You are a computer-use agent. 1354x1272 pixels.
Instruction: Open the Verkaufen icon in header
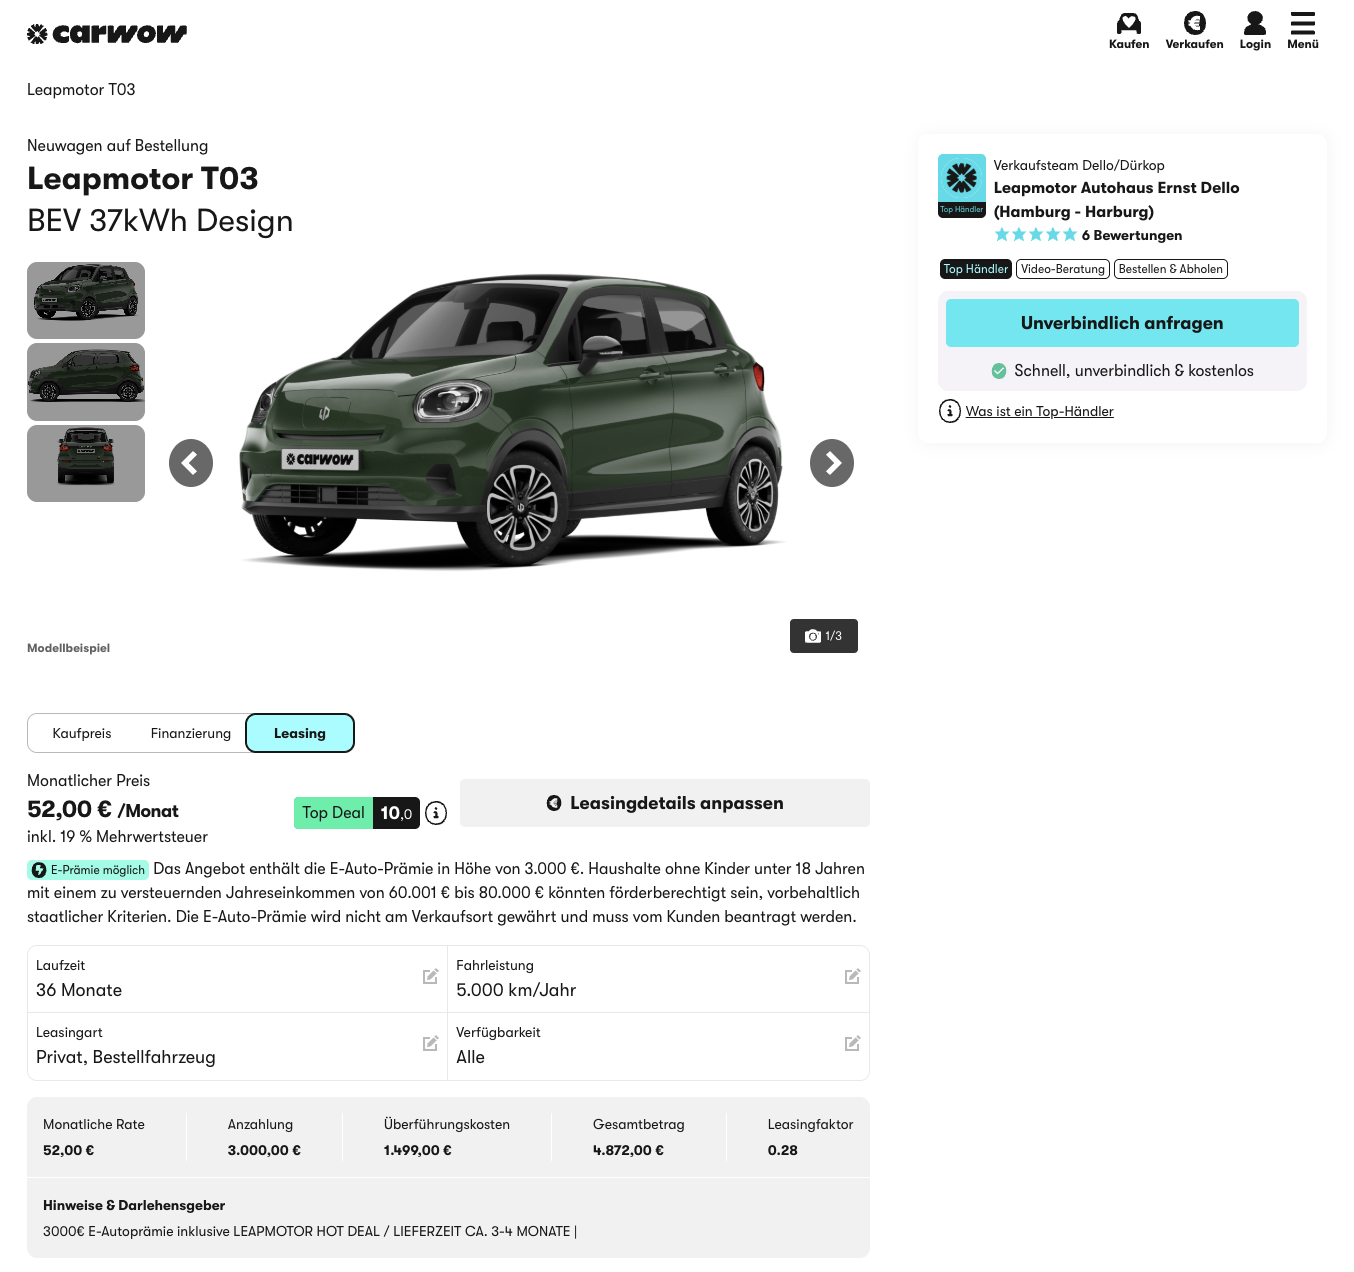pyautogui.click(x=1194, y=24)
